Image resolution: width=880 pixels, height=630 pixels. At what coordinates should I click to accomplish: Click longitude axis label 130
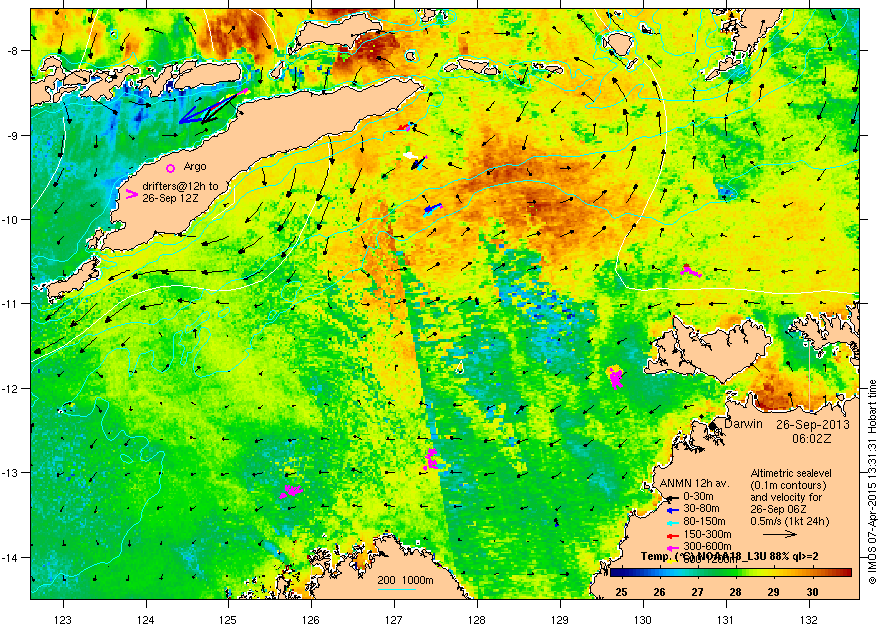tap(643, 620)
